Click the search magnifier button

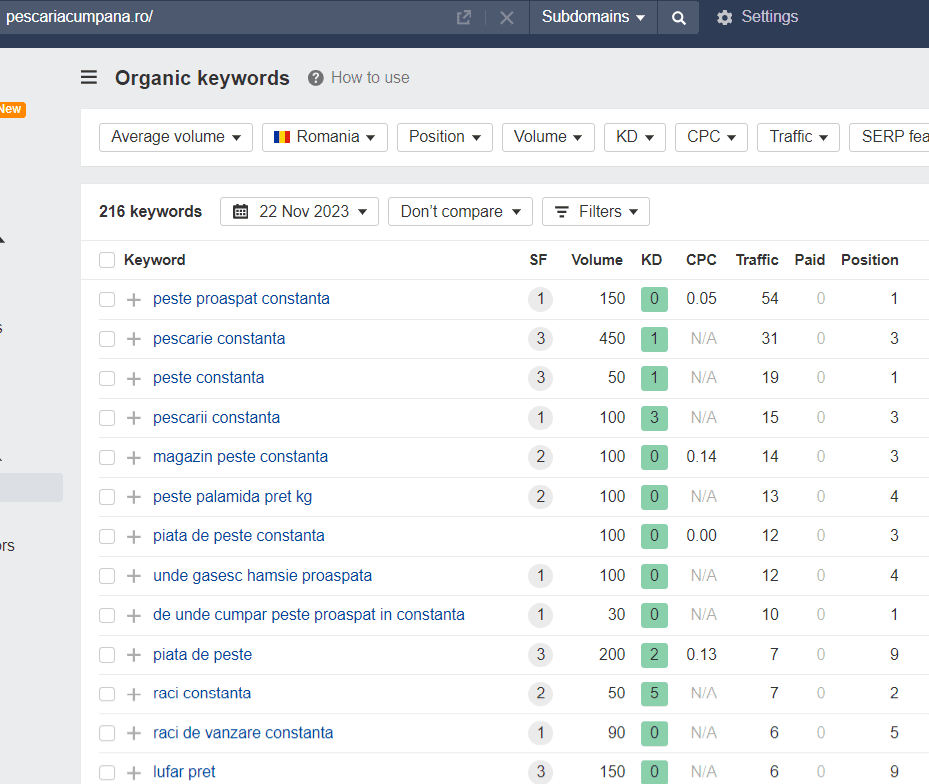tap(679, 18)
